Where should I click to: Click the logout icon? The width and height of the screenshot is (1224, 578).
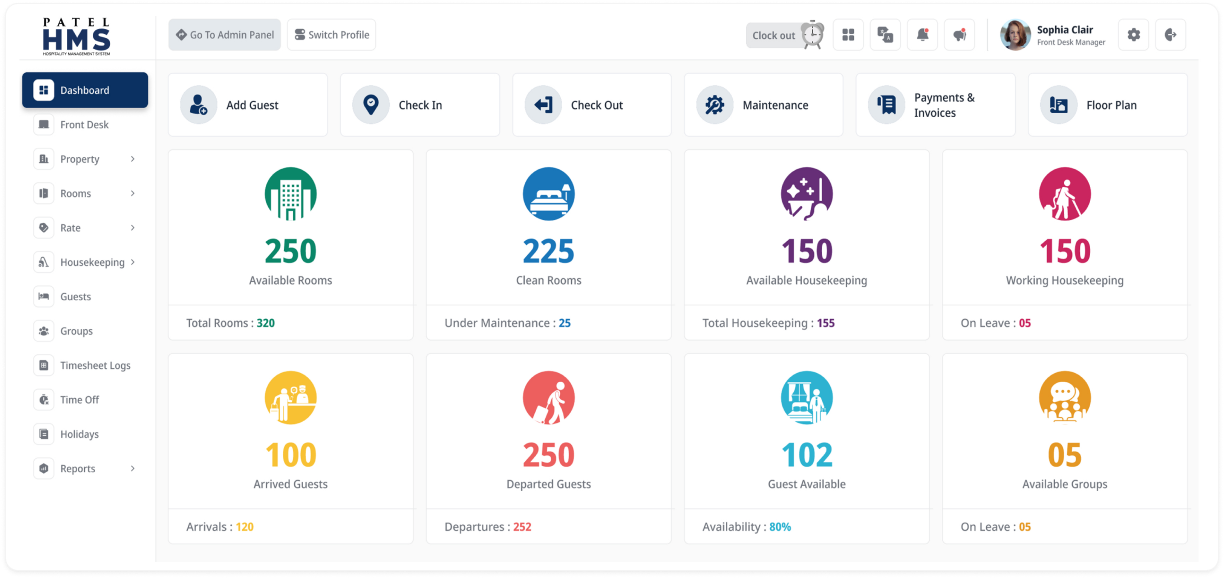pyautogui.click(x=1171, y=35)
